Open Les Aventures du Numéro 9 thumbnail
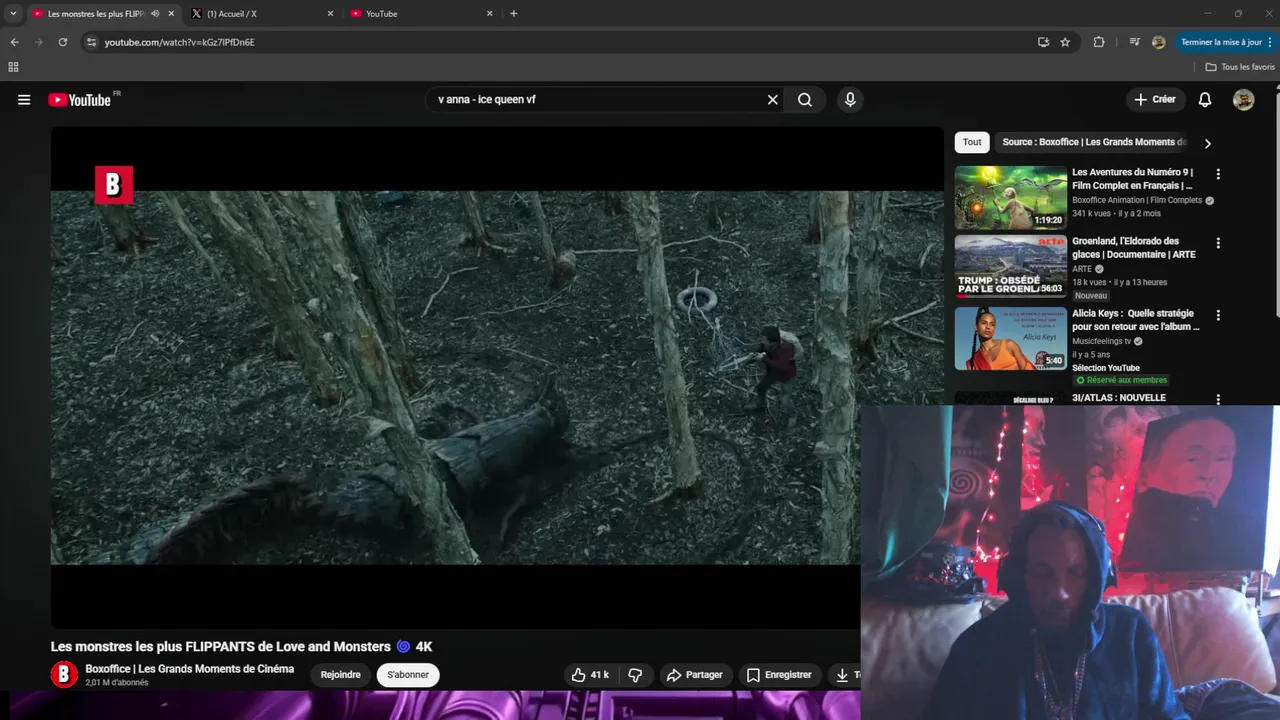 pyautogui.click(x=1010, y=198)
